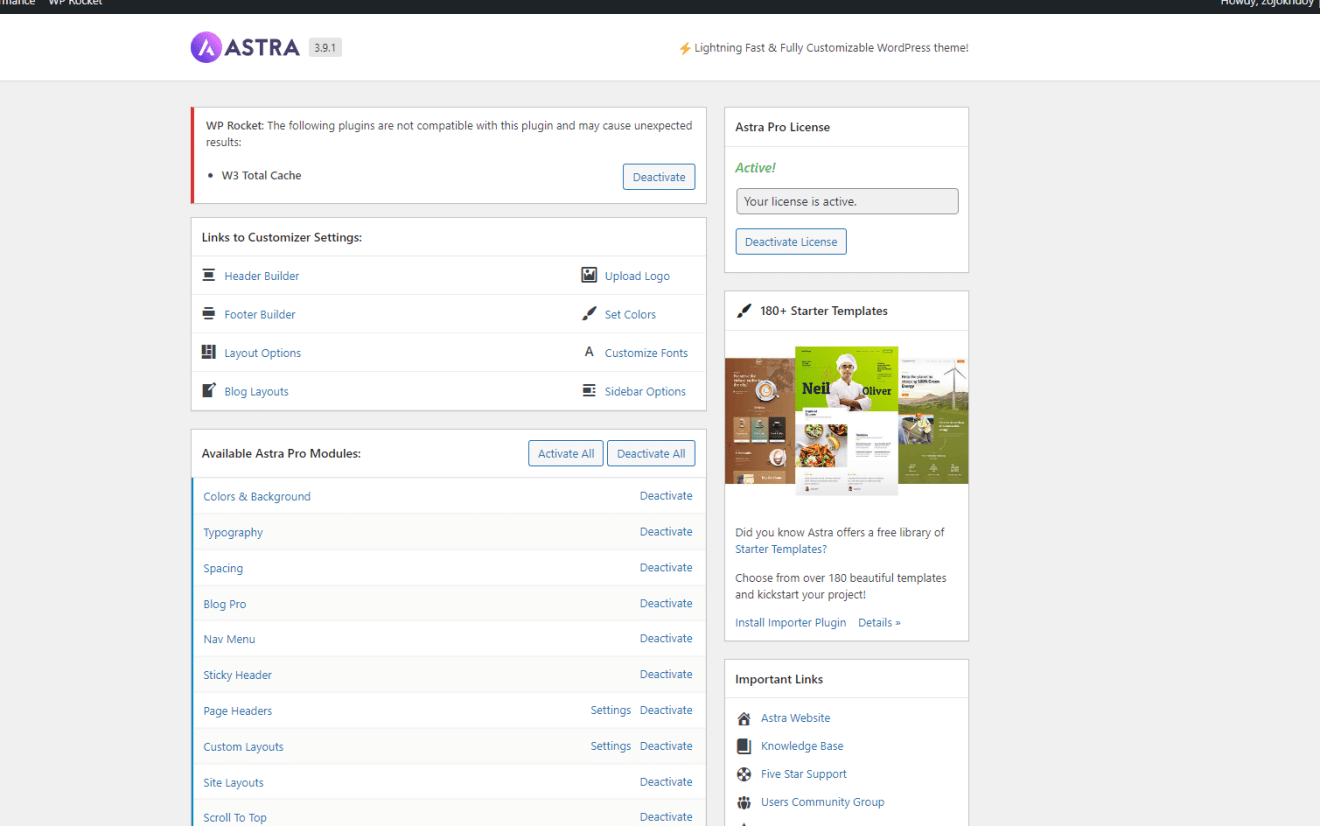Click the Astra Website home icon
The image size is (1320, 826).
click(x=744, y=718)
